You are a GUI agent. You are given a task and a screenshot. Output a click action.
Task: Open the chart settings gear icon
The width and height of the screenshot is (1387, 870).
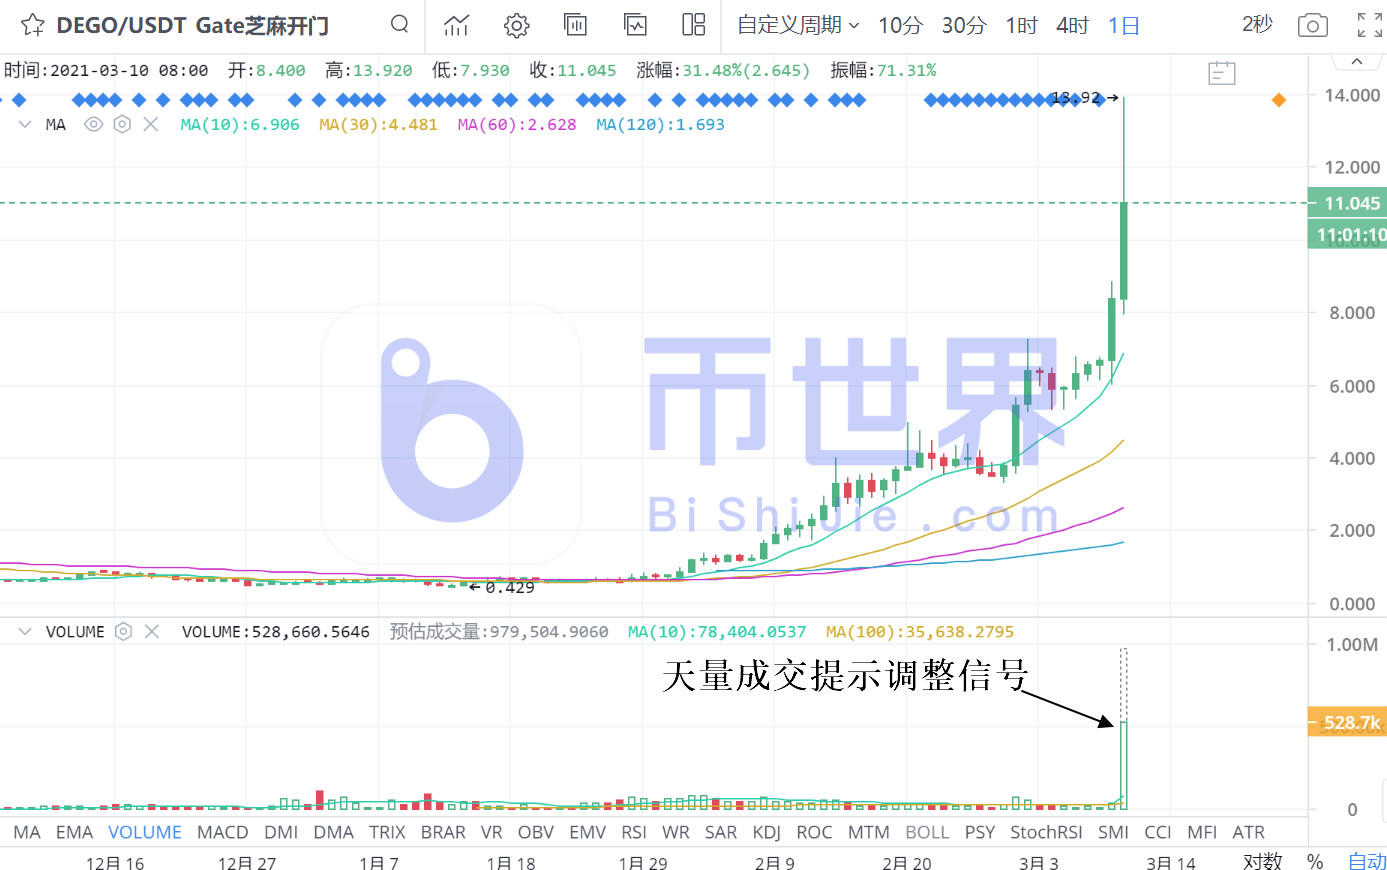(516, 26)
